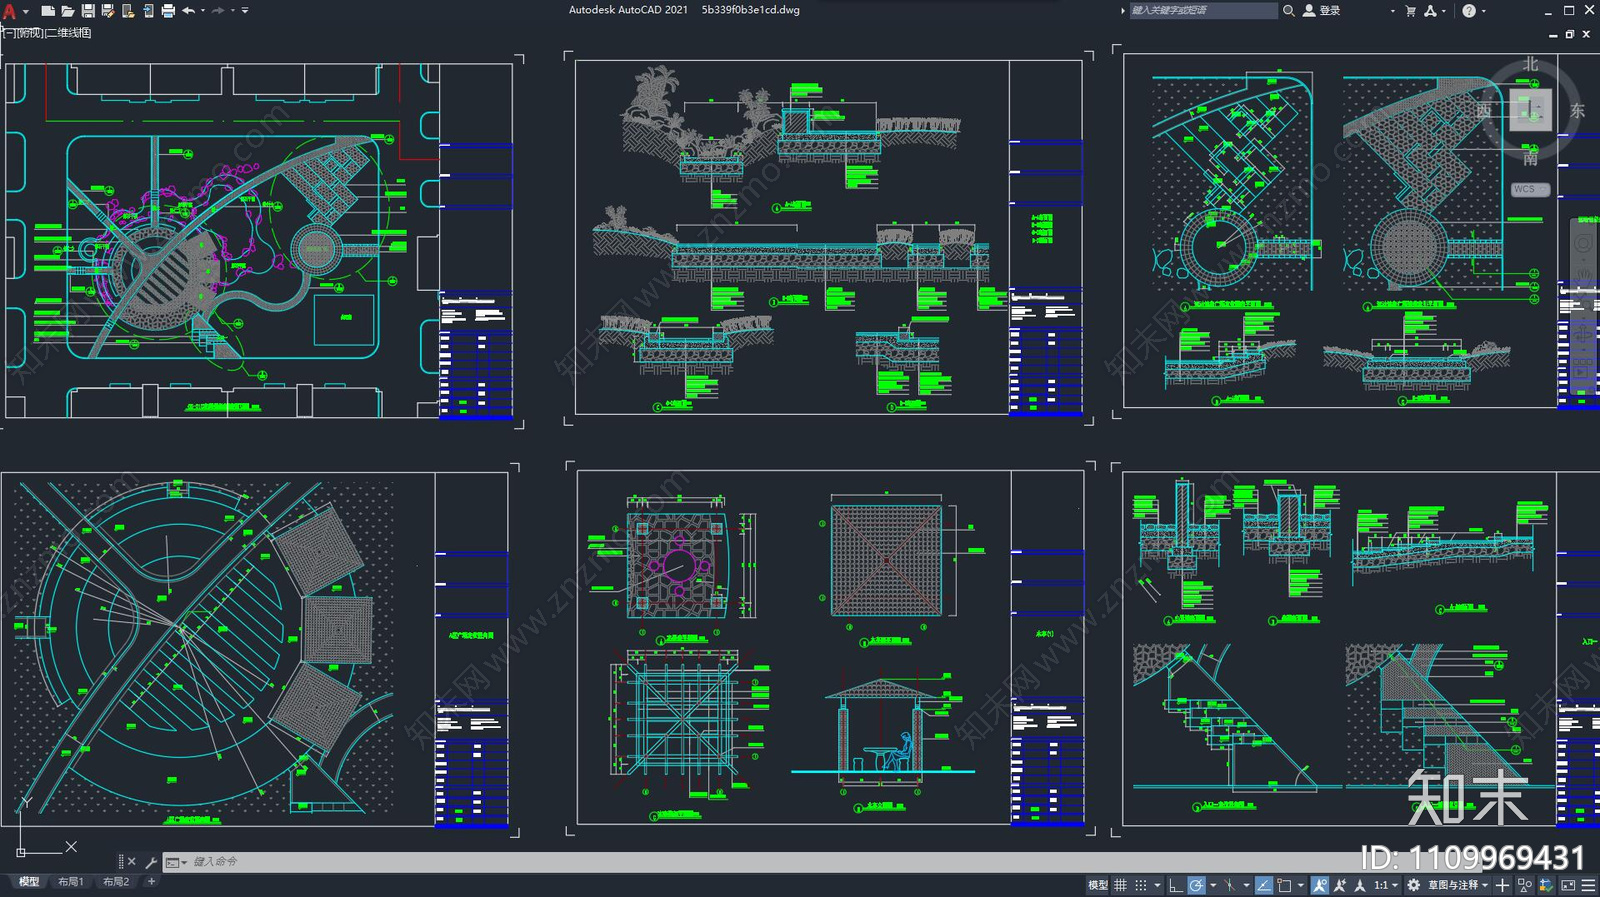Click Save to Web & Mobile icon
The width and height of the screenshot is (1600, 897).
[148, 11]
